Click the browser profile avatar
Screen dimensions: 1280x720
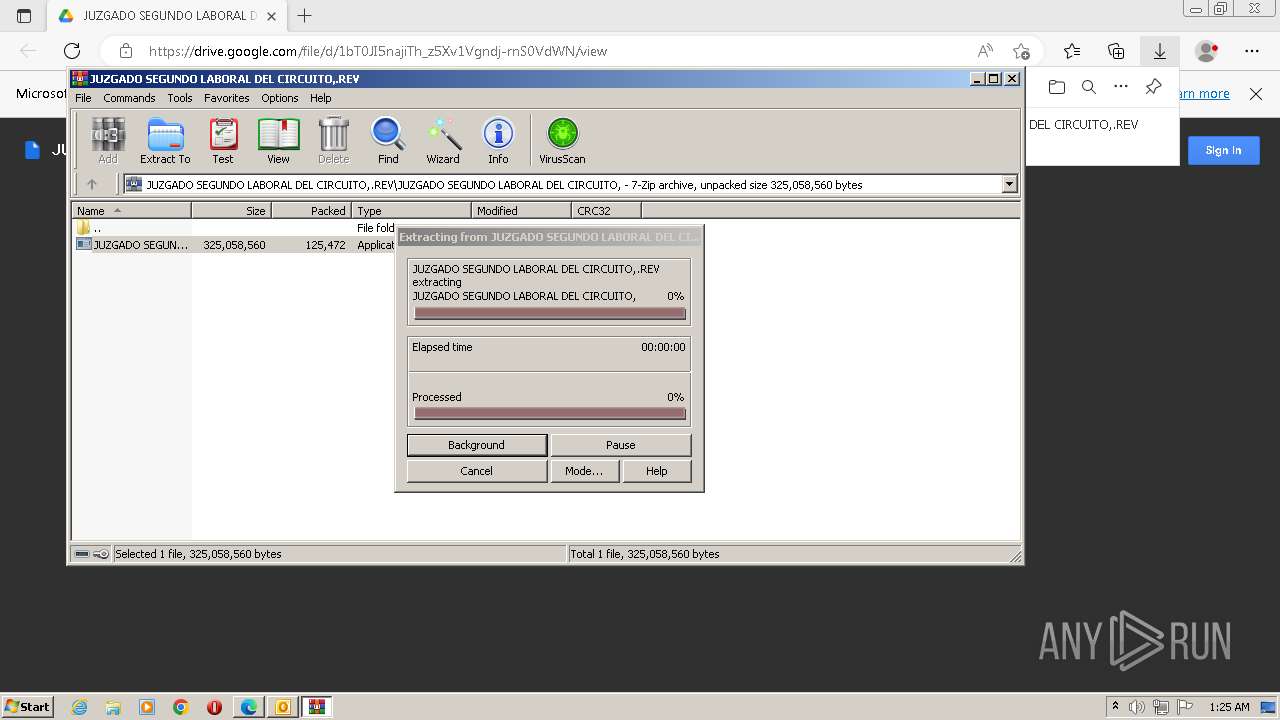coord(1207,51)
